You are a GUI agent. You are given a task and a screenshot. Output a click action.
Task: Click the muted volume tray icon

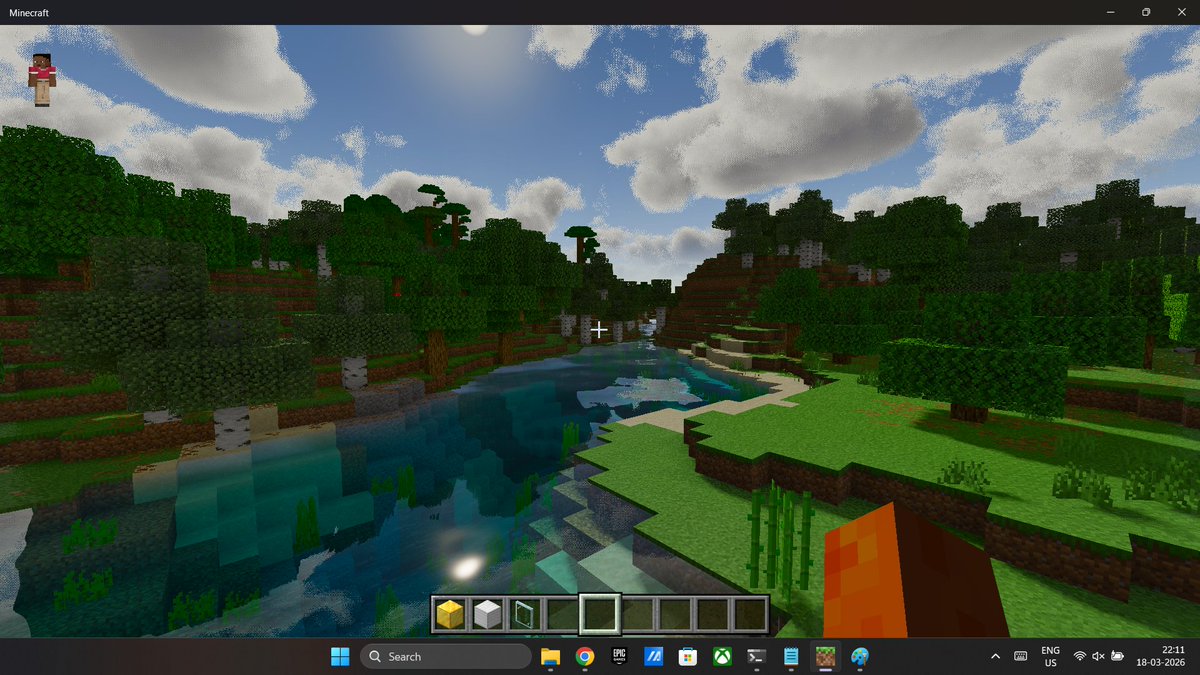point(1099,656)
